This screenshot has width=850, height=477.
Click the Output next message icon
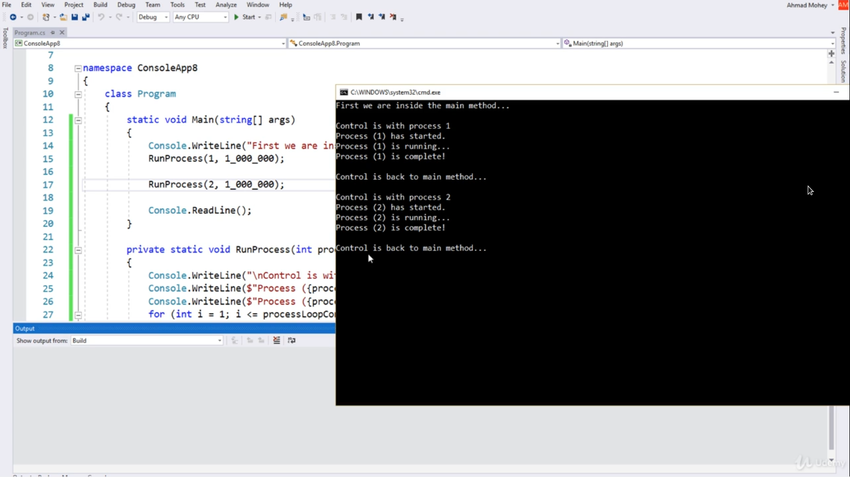[261, 340]
